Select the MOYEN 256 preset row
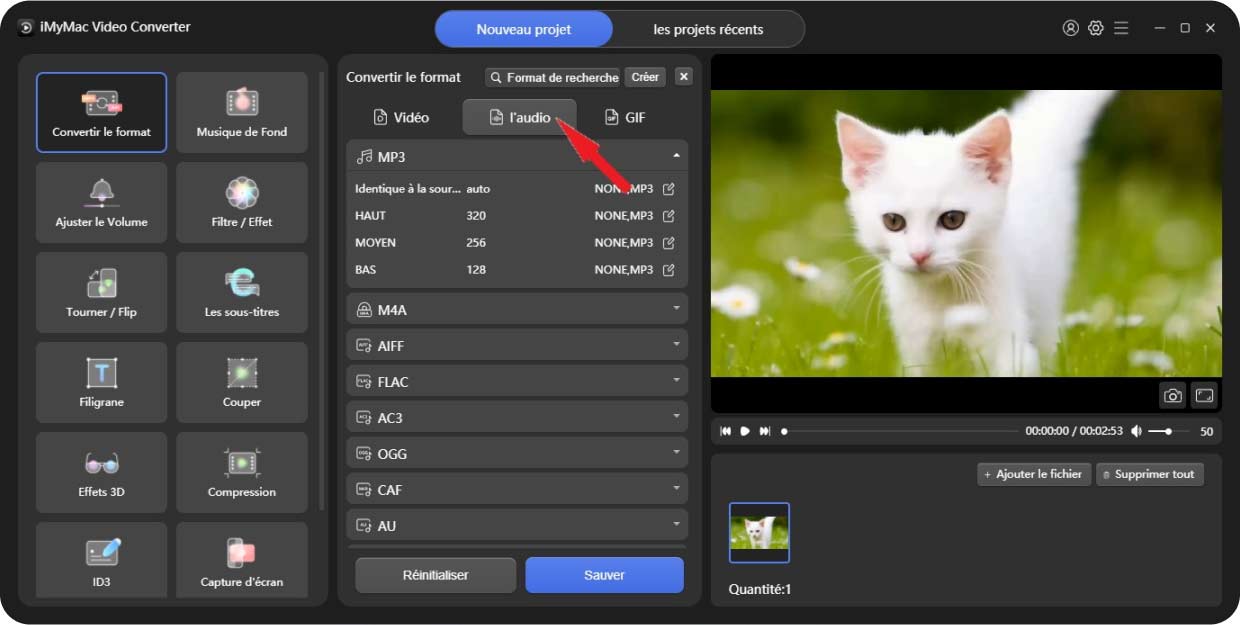 [x=517, y=242]
